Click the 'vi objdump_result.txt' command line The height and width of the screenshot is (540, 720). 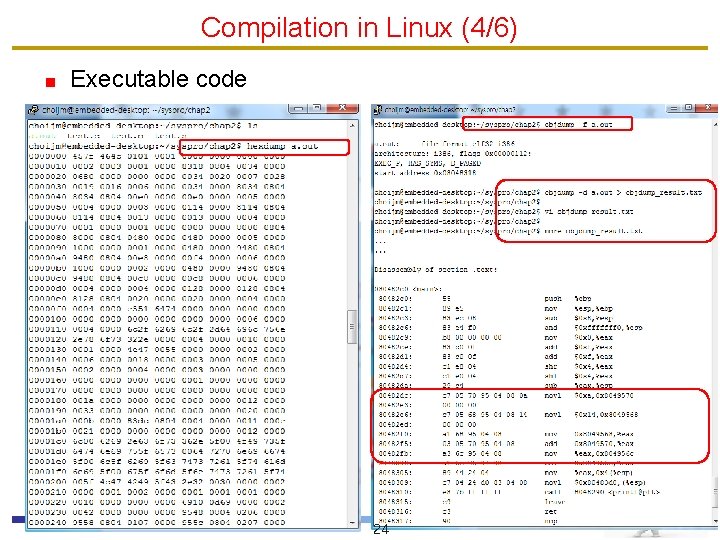(589, 212)
